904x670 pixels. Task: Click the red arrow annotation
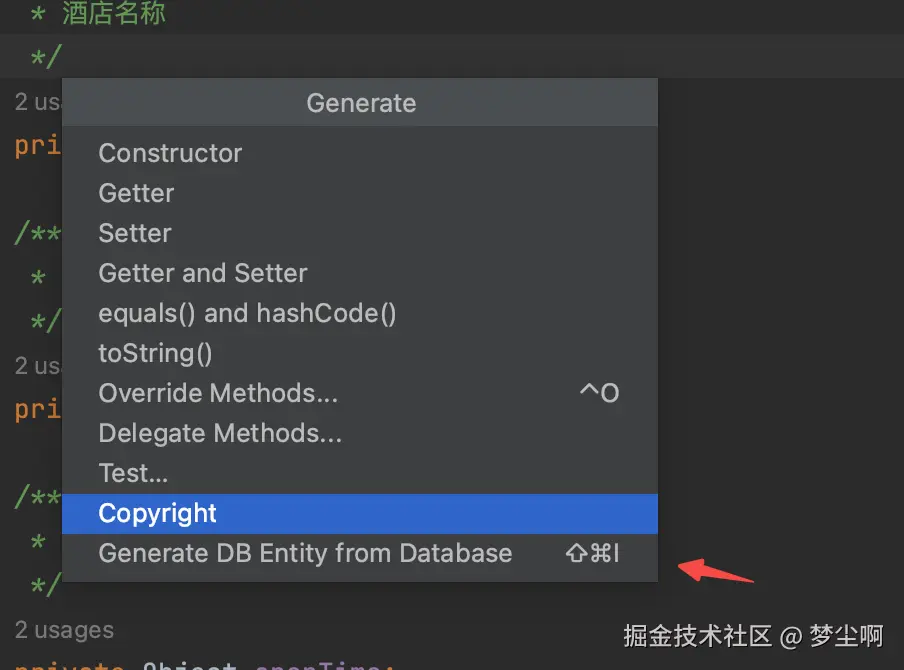716,570
